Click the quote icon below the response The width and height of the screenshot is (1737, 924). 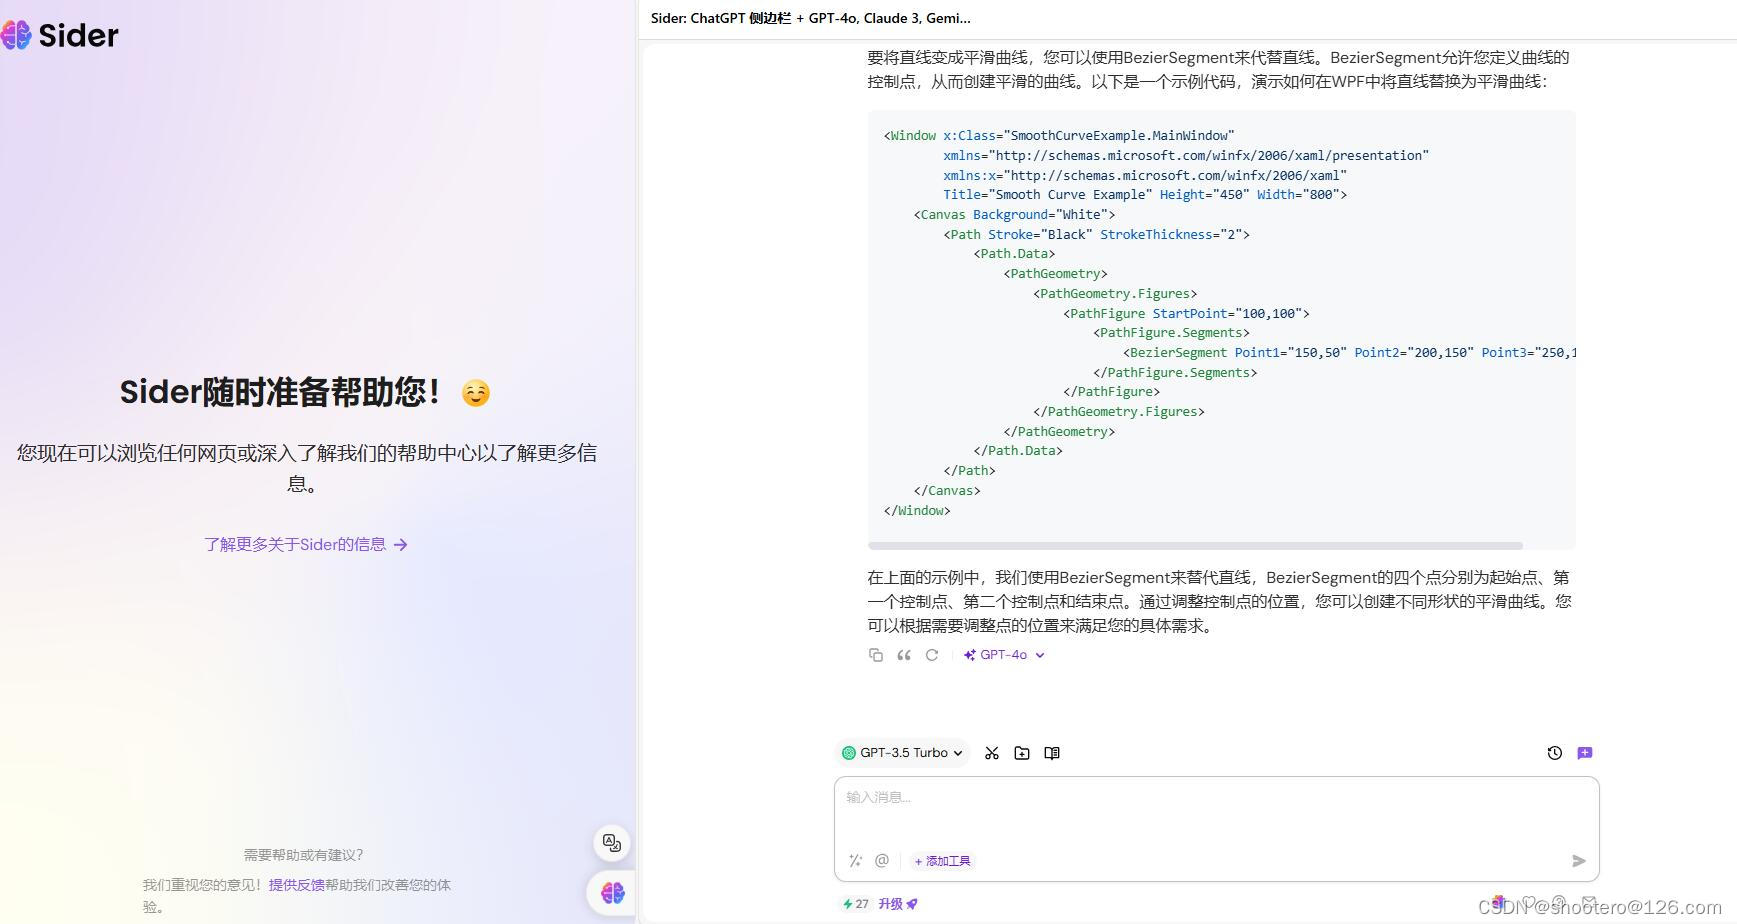click(904, 655)
